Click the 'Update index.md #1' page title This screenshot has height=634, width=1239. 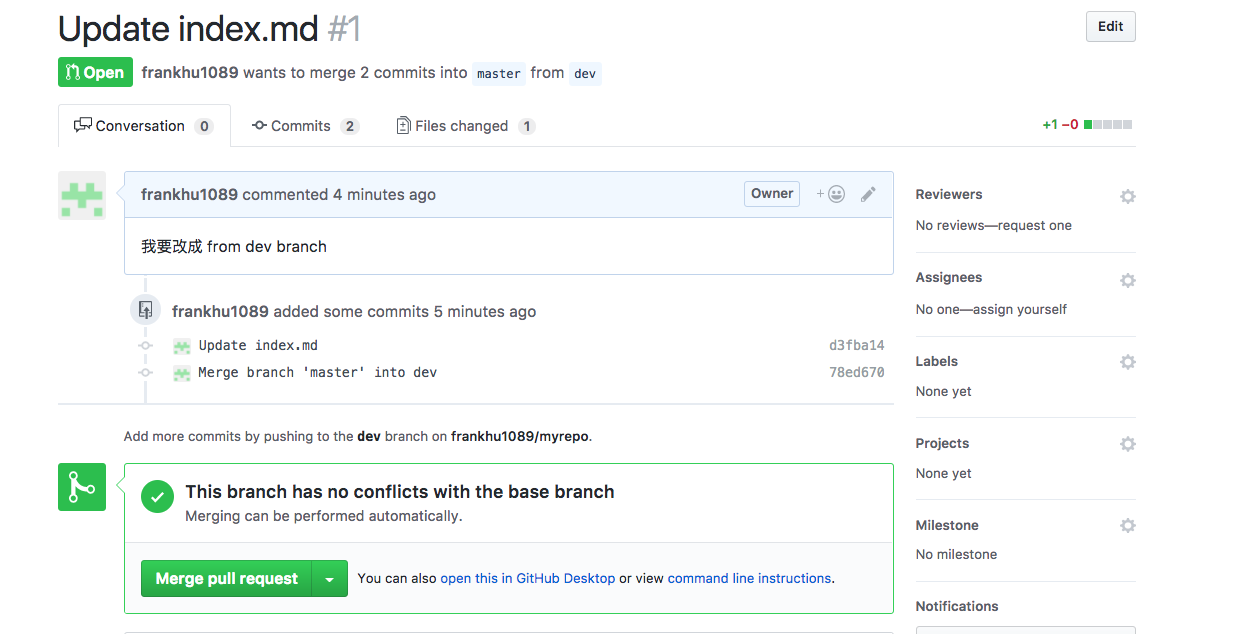click(209, 29)
